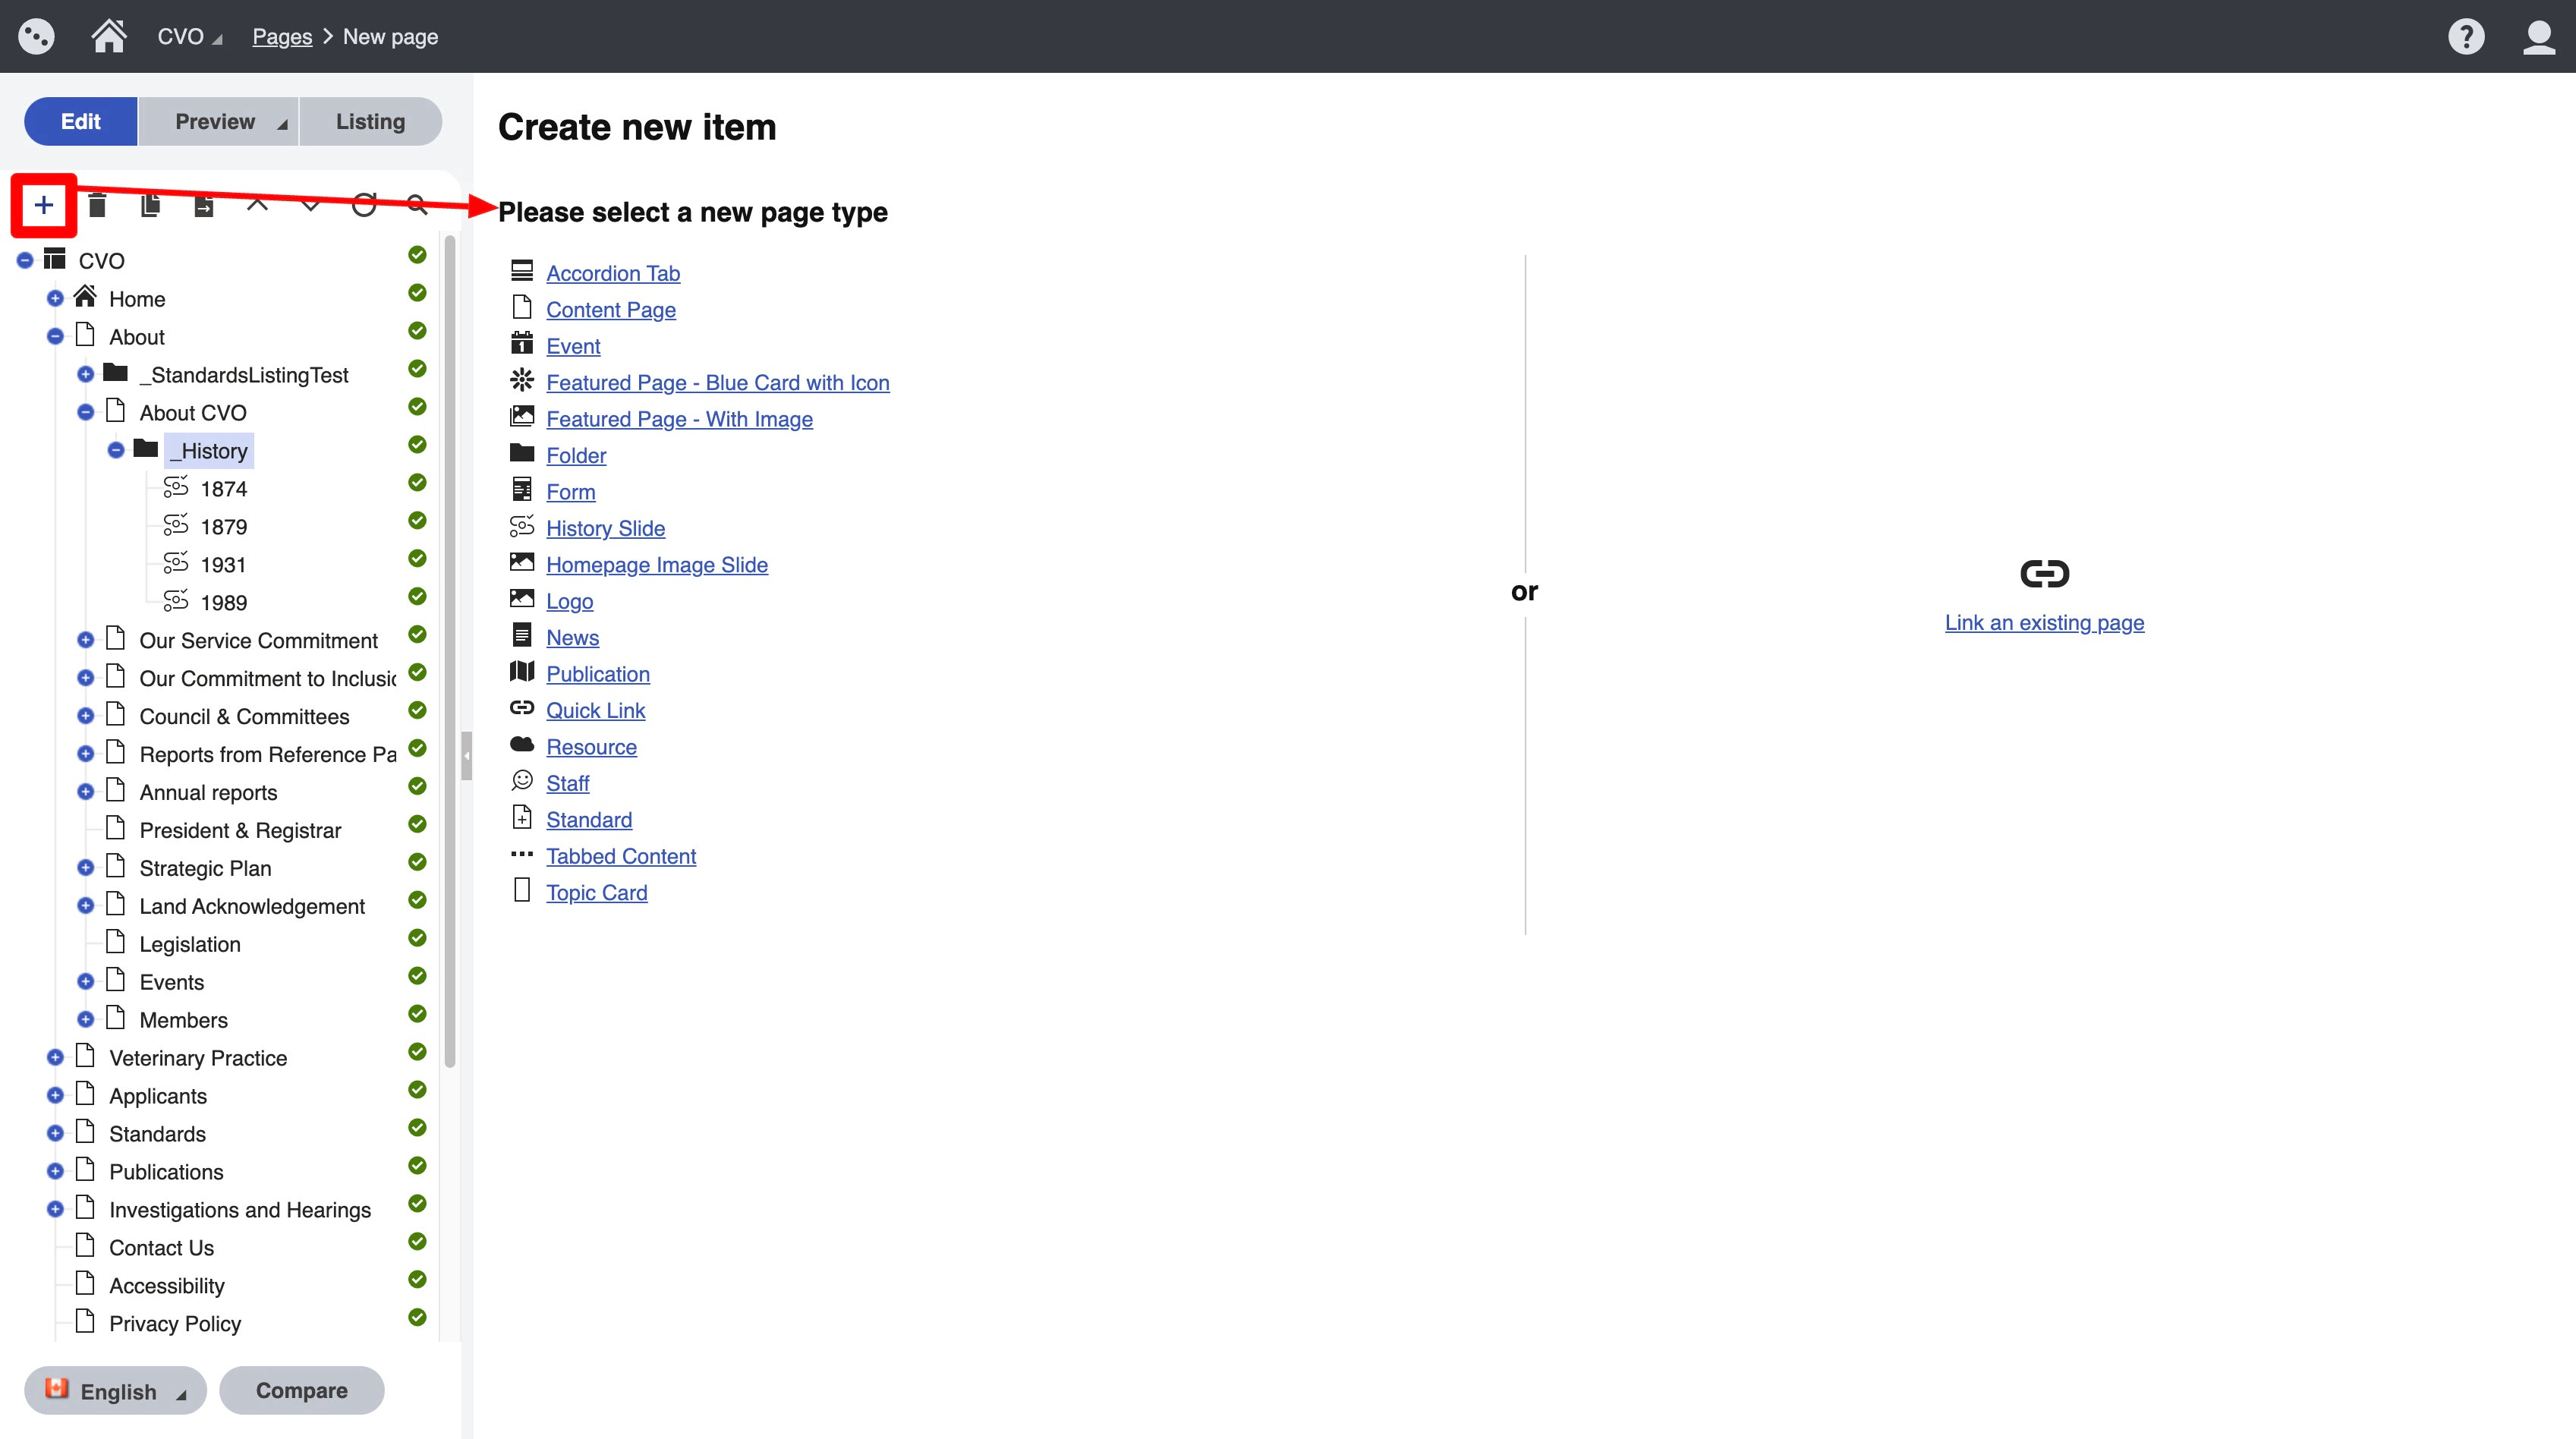
Task: Open the help question mark icon
Action: (2465, 37)
